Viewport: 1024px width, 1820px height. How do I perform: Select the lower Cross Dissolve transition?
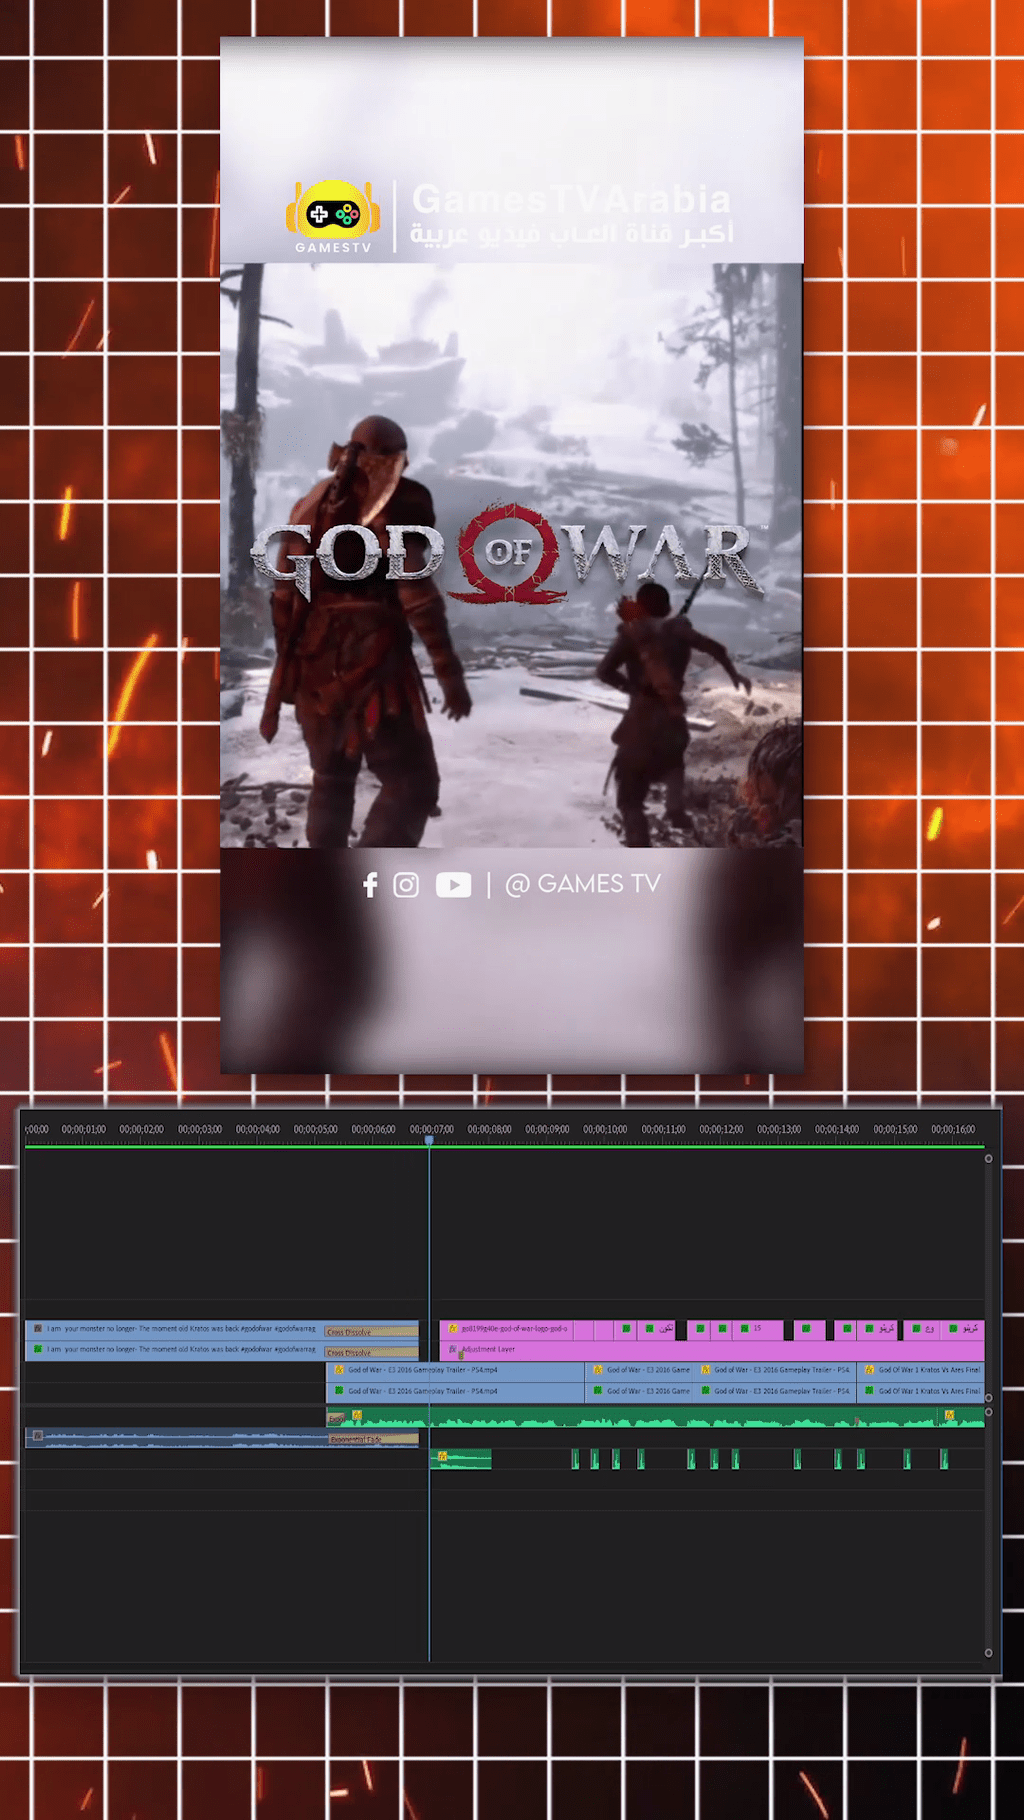tap(371, 1353)
